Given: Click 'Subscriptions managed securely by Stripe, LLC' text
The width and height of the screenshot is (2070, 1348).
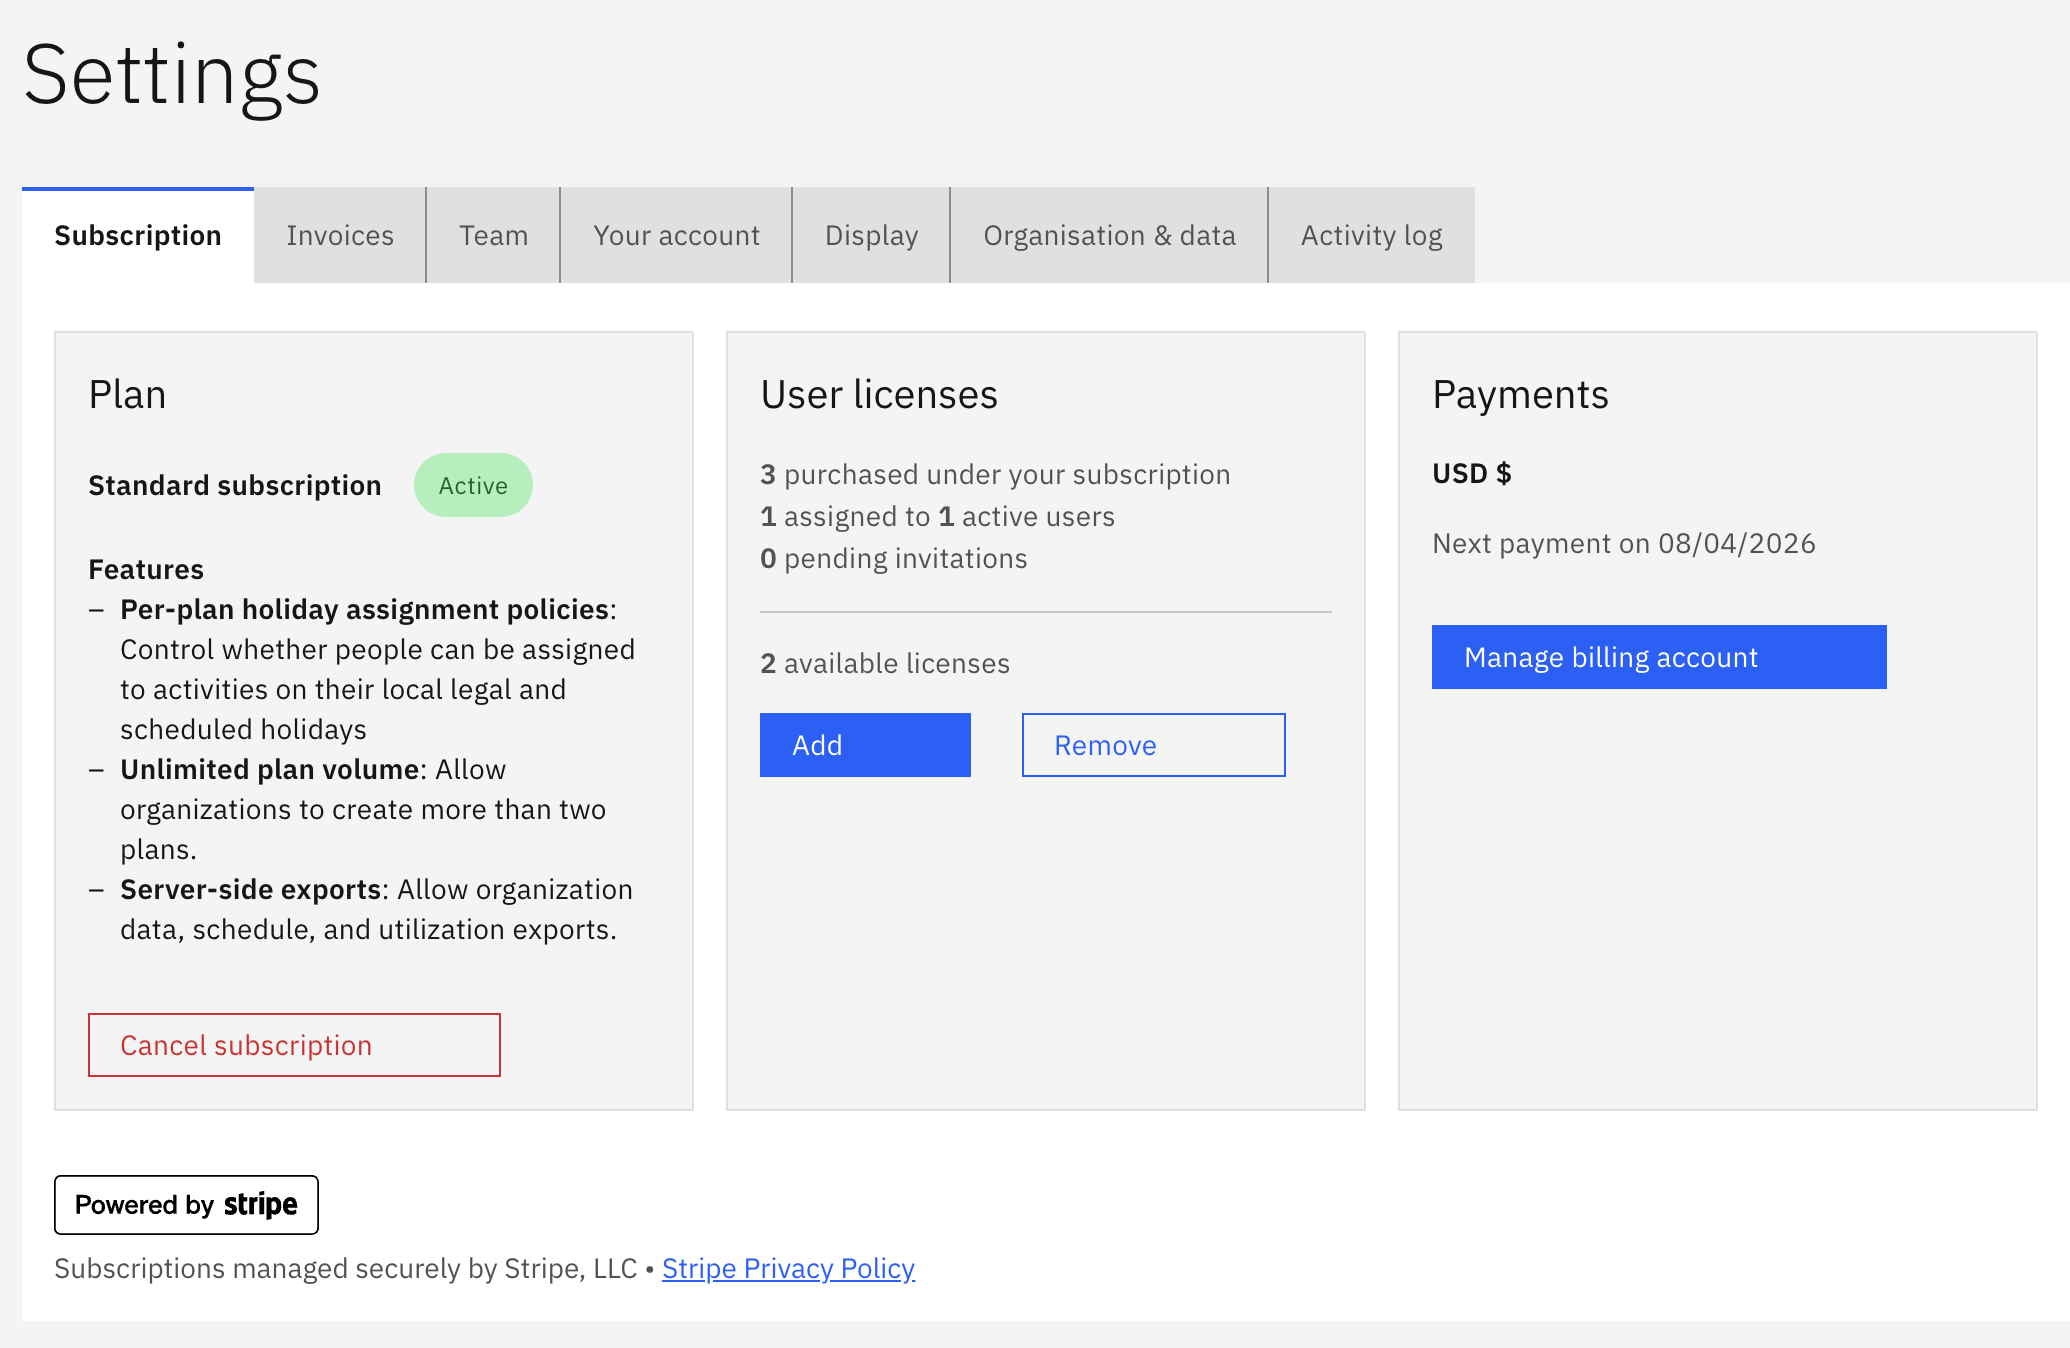Looking at the screenshot, I should coord(345,1268).
